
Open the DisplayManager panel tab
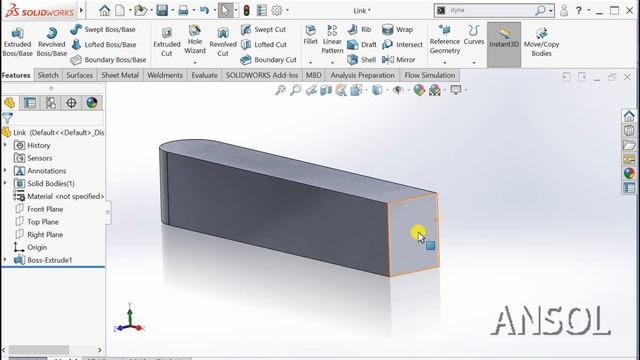(x=92, y=103)
